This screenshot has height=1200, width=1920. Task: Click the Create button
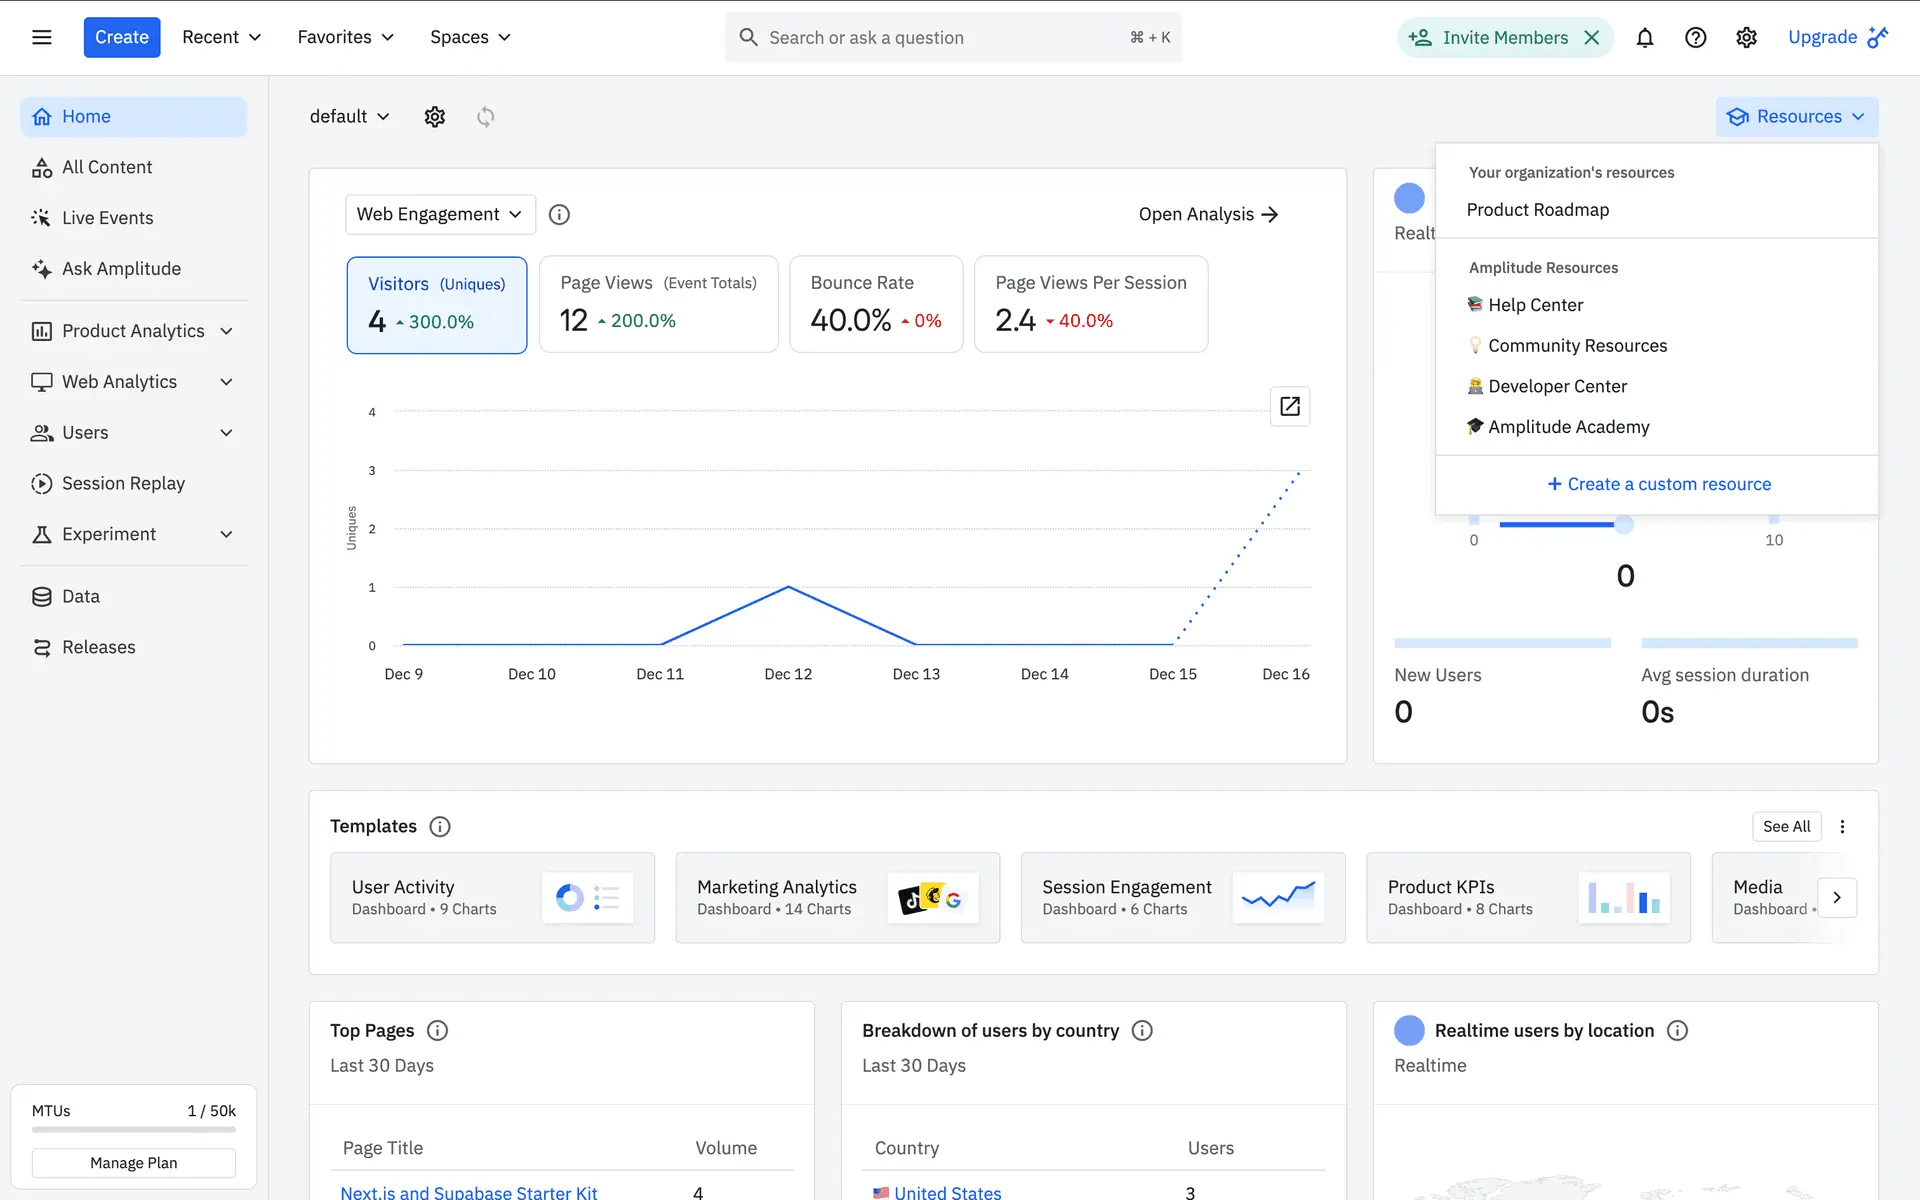tap(121, 37)
